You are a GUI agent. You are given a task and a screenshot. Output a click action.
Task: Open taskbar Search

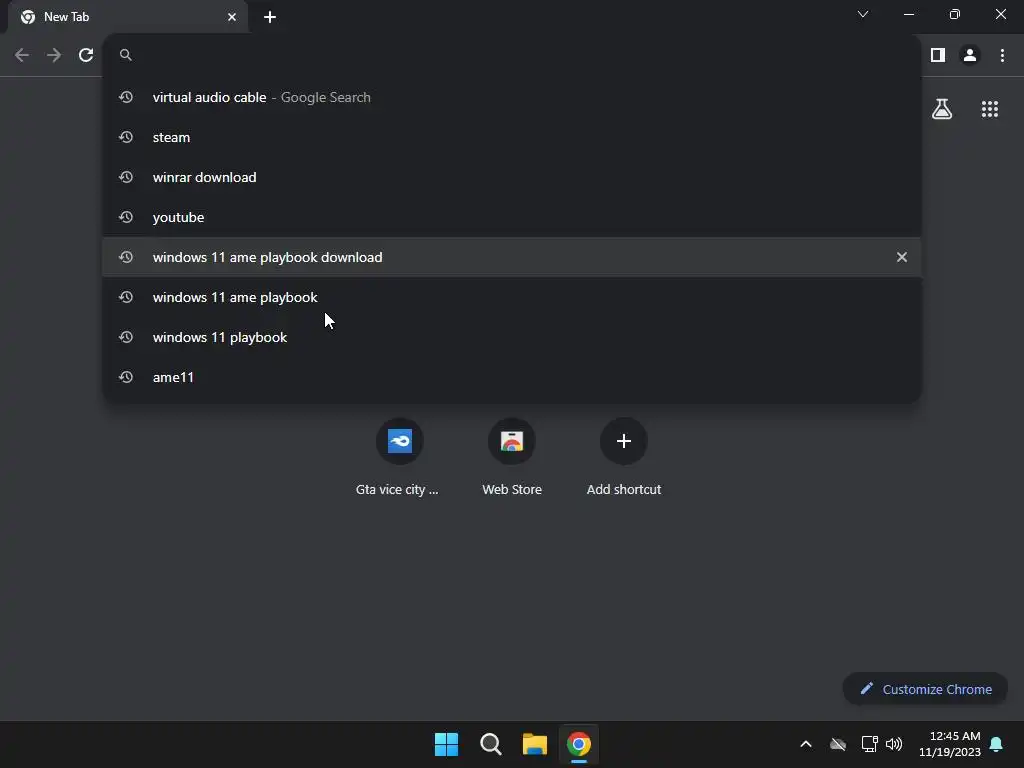pos(490,744)
